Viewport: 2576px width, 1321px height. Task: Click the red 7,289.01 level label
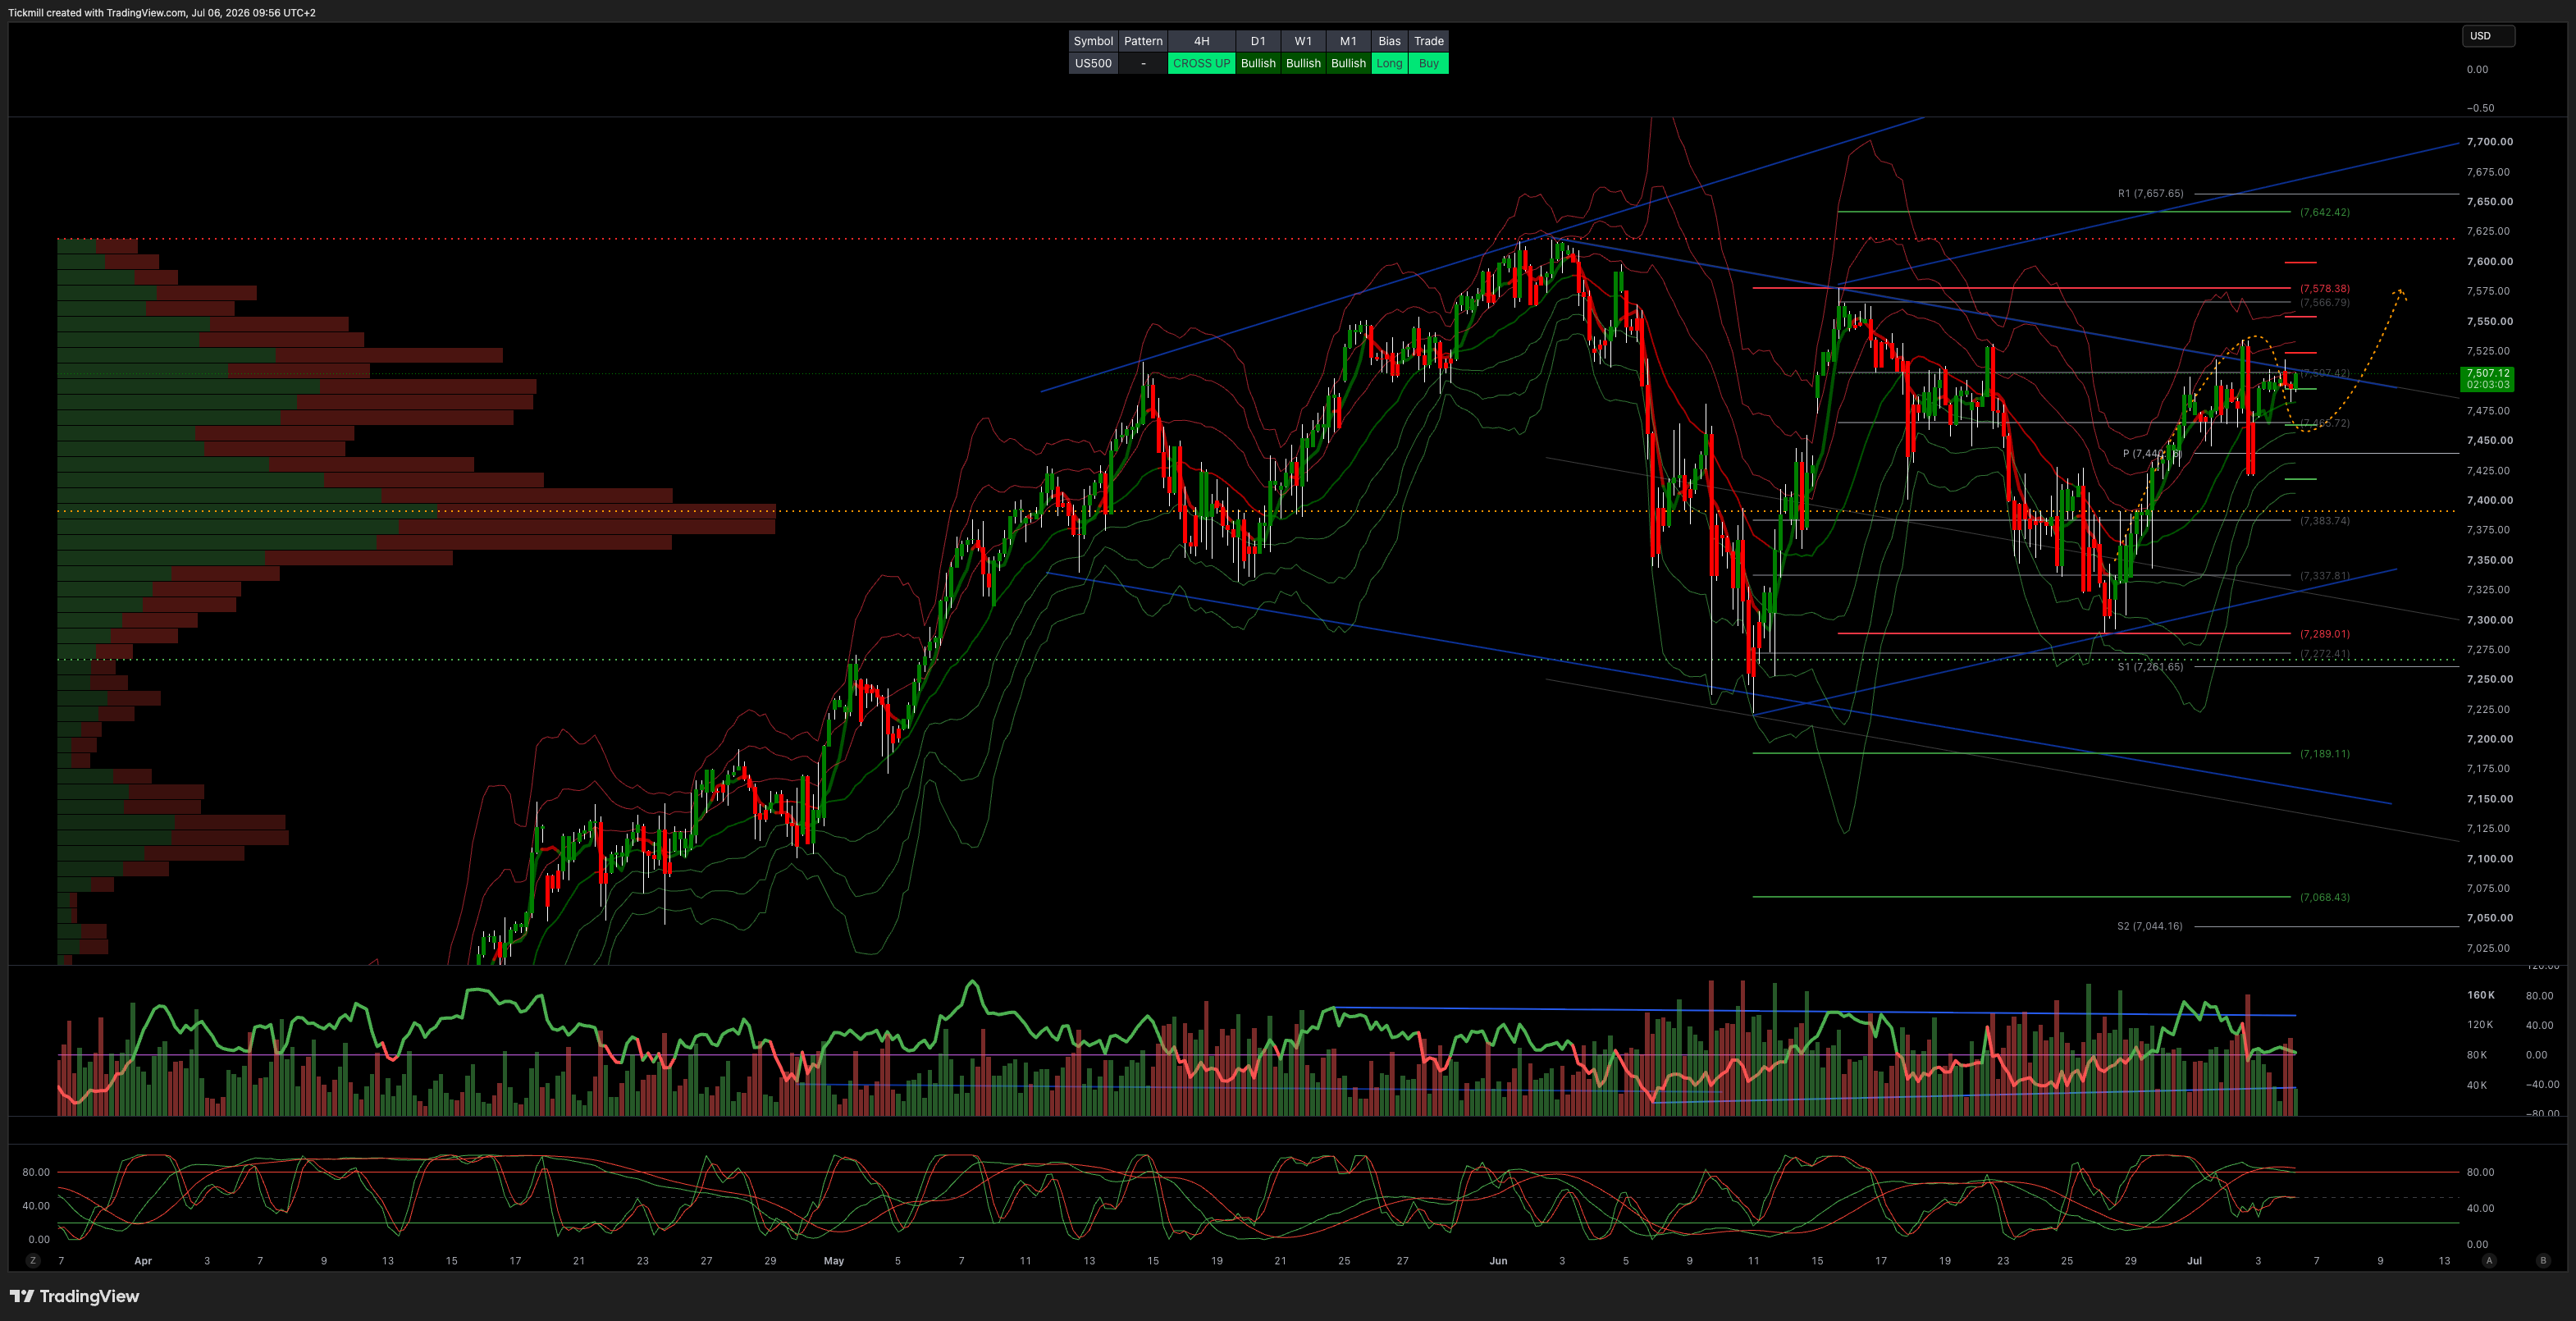tap(2324, 633)
